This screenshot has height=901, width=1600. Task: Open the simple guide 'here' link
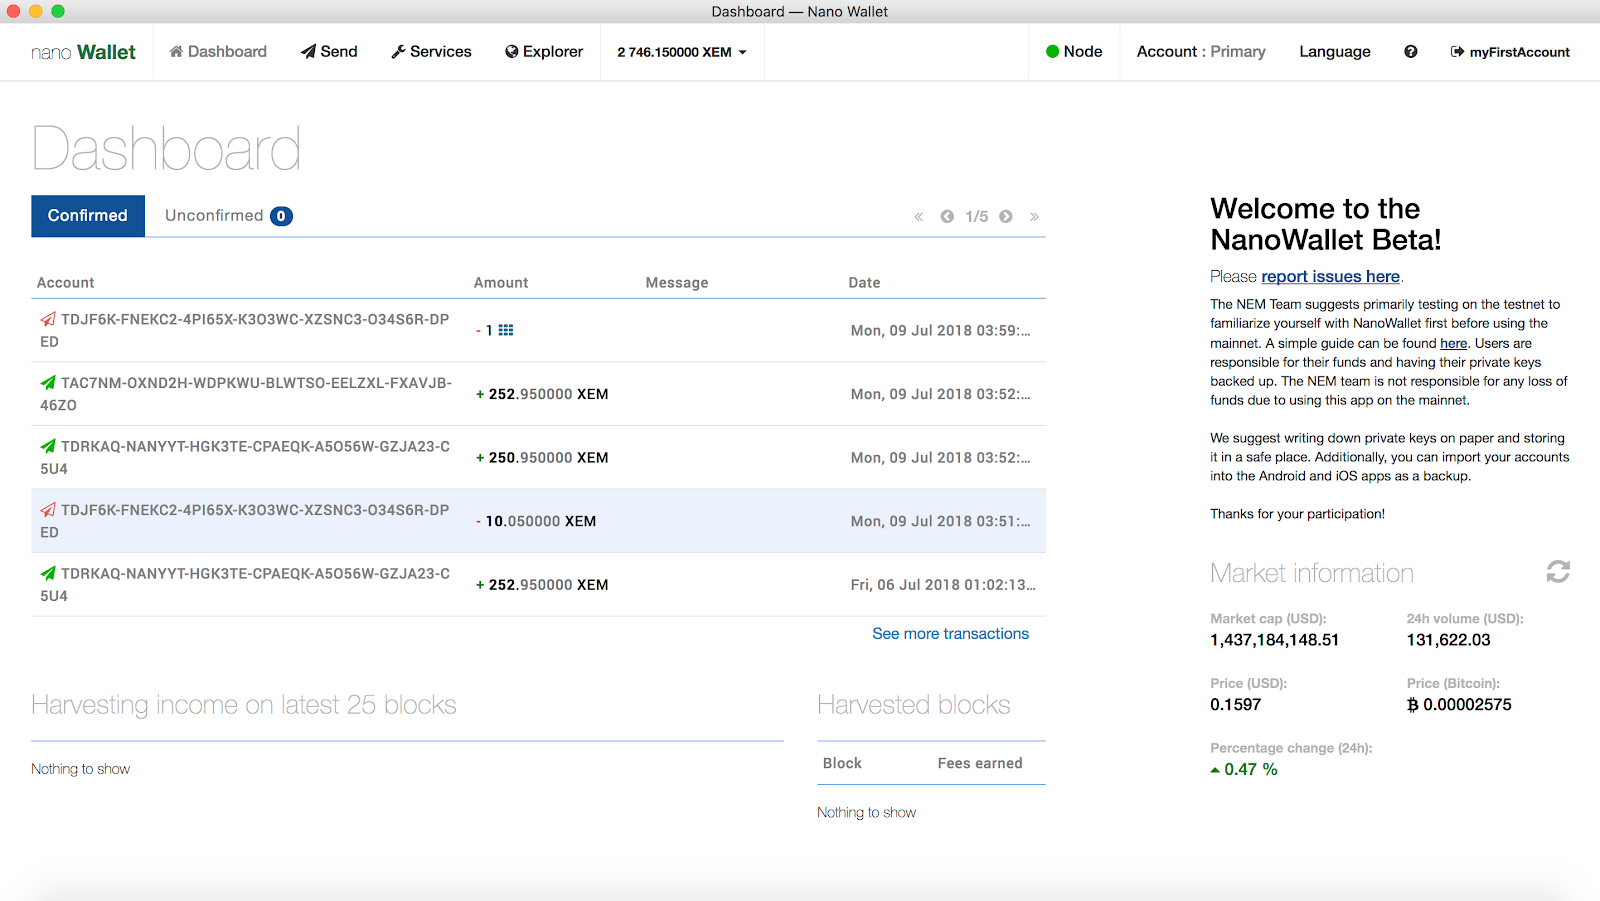pos(1453,343)
